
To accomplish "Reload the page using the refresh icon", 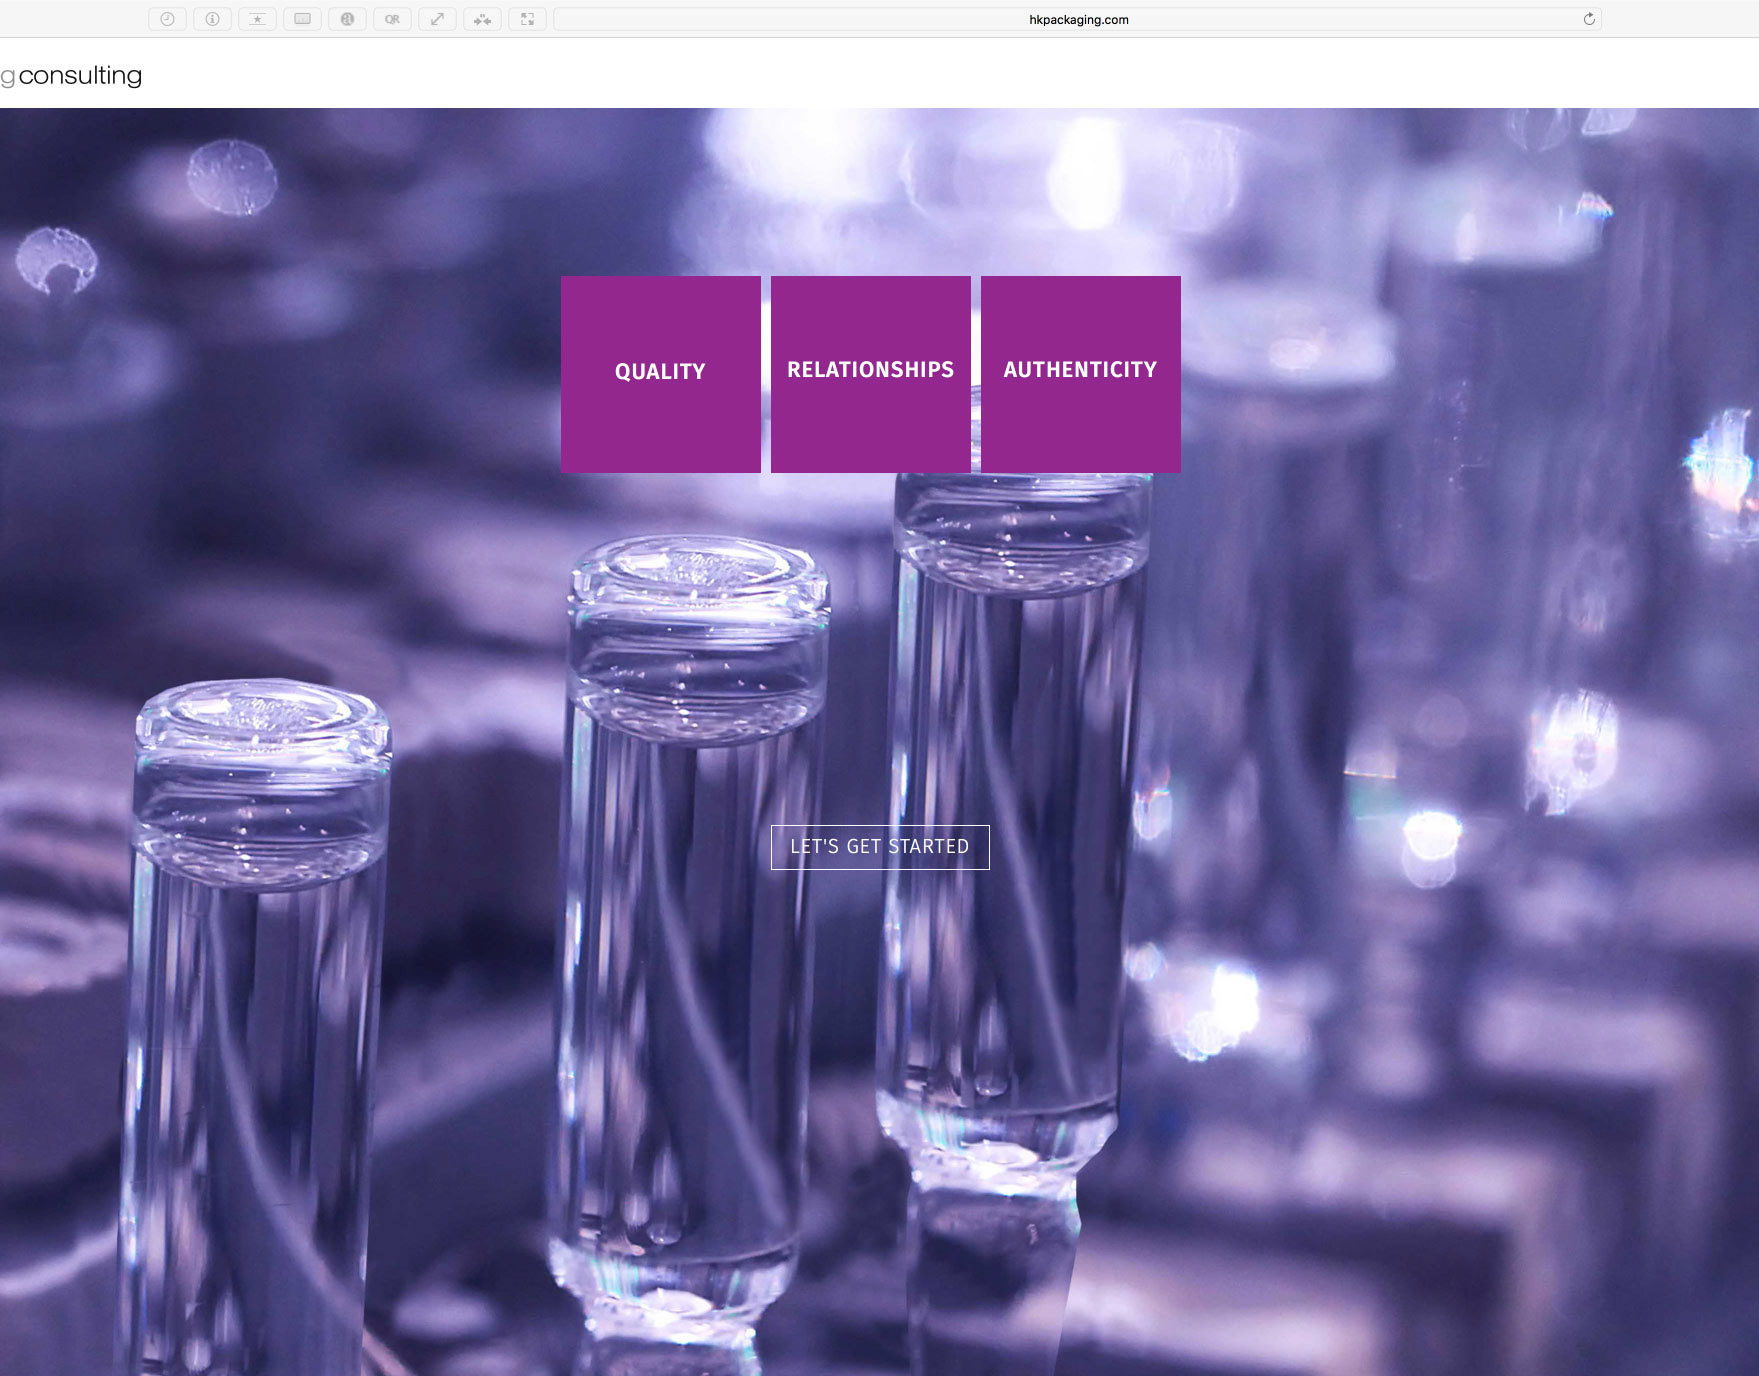I will coord(1588,19).
